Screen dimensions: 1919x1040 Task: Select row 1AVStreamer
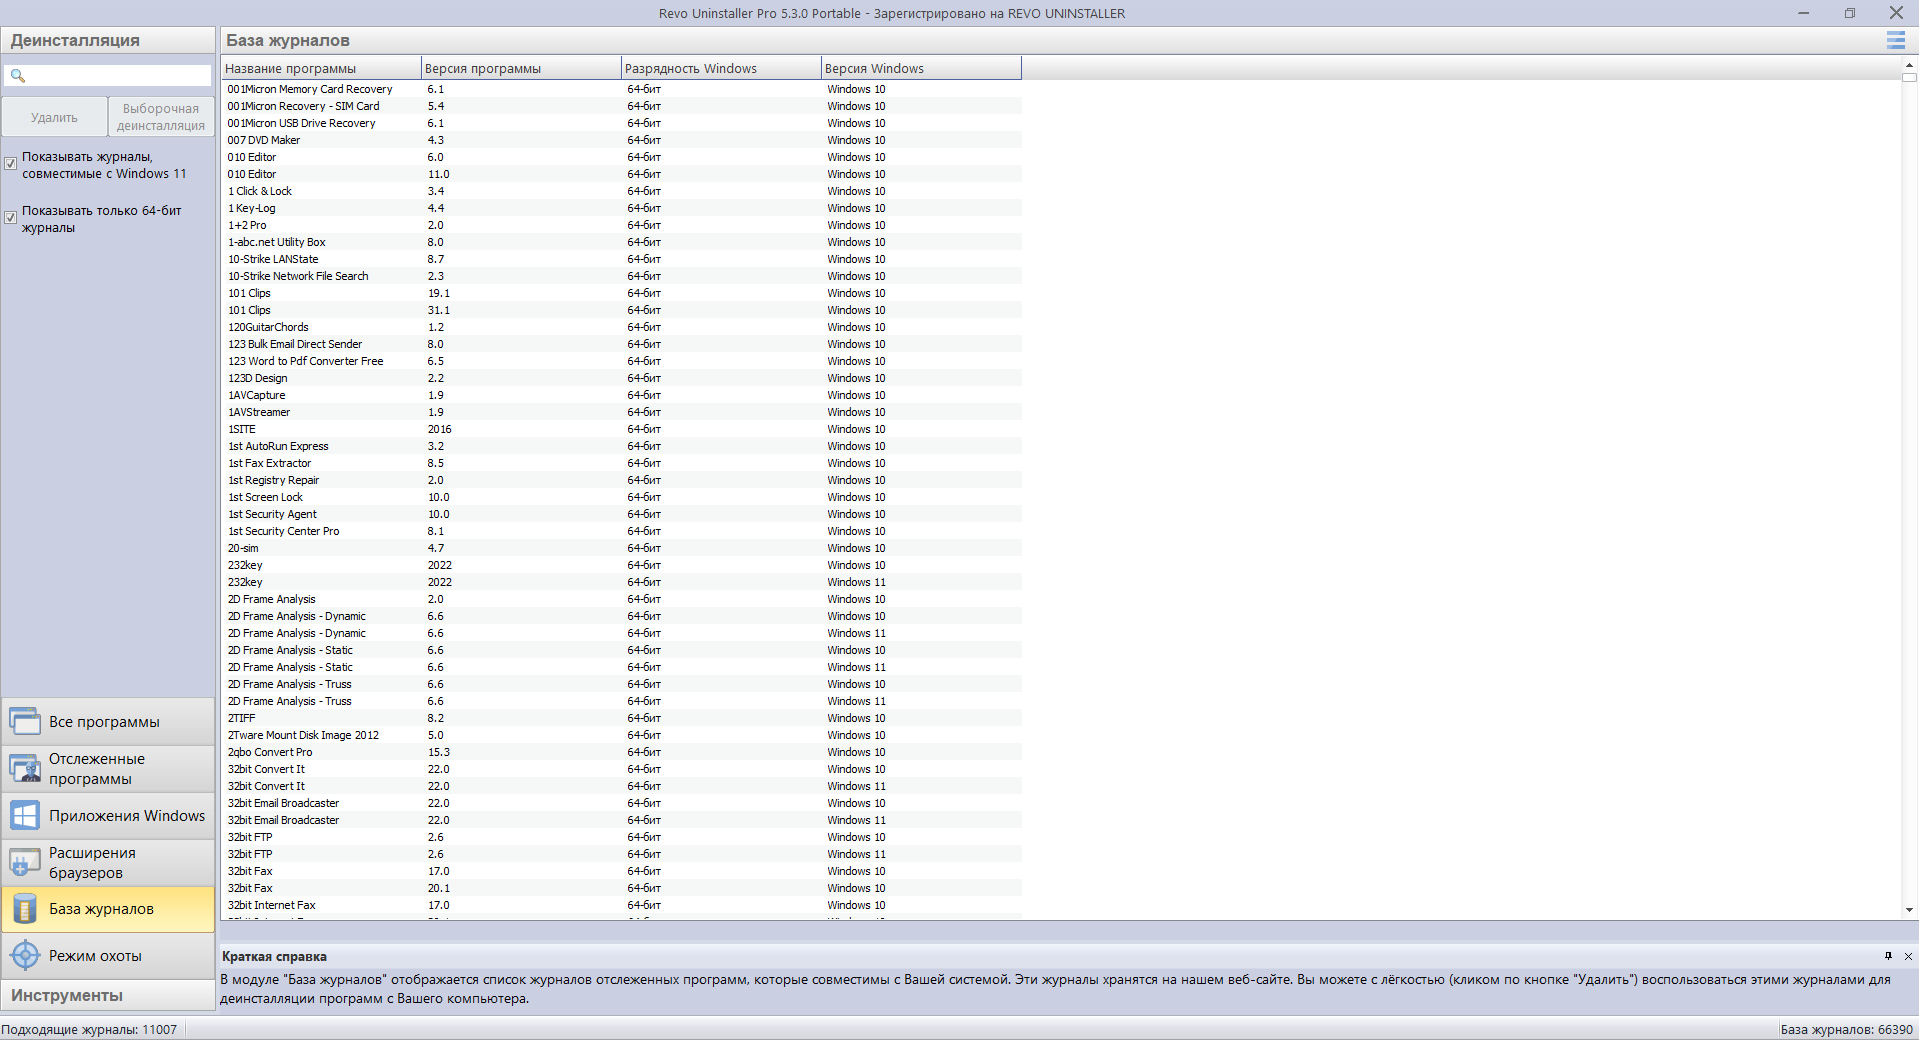[x=621, y=412]
